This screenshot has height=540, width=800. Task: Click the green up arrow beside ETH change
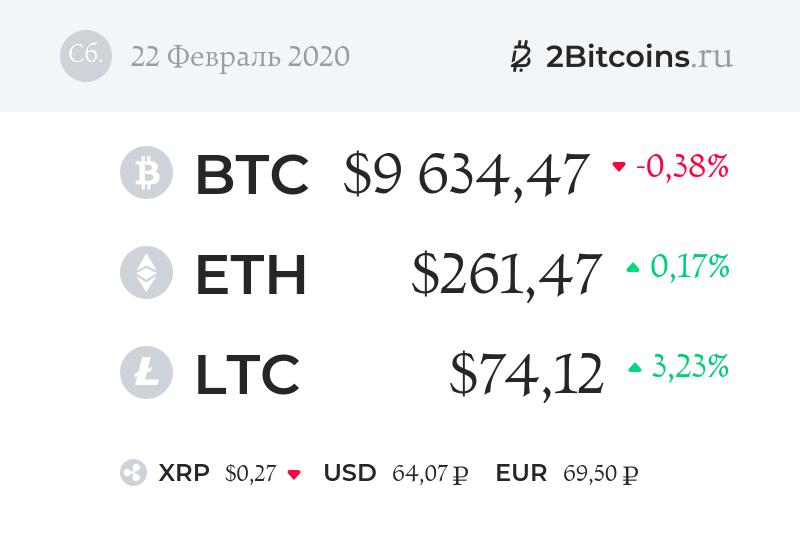point(633,268)
